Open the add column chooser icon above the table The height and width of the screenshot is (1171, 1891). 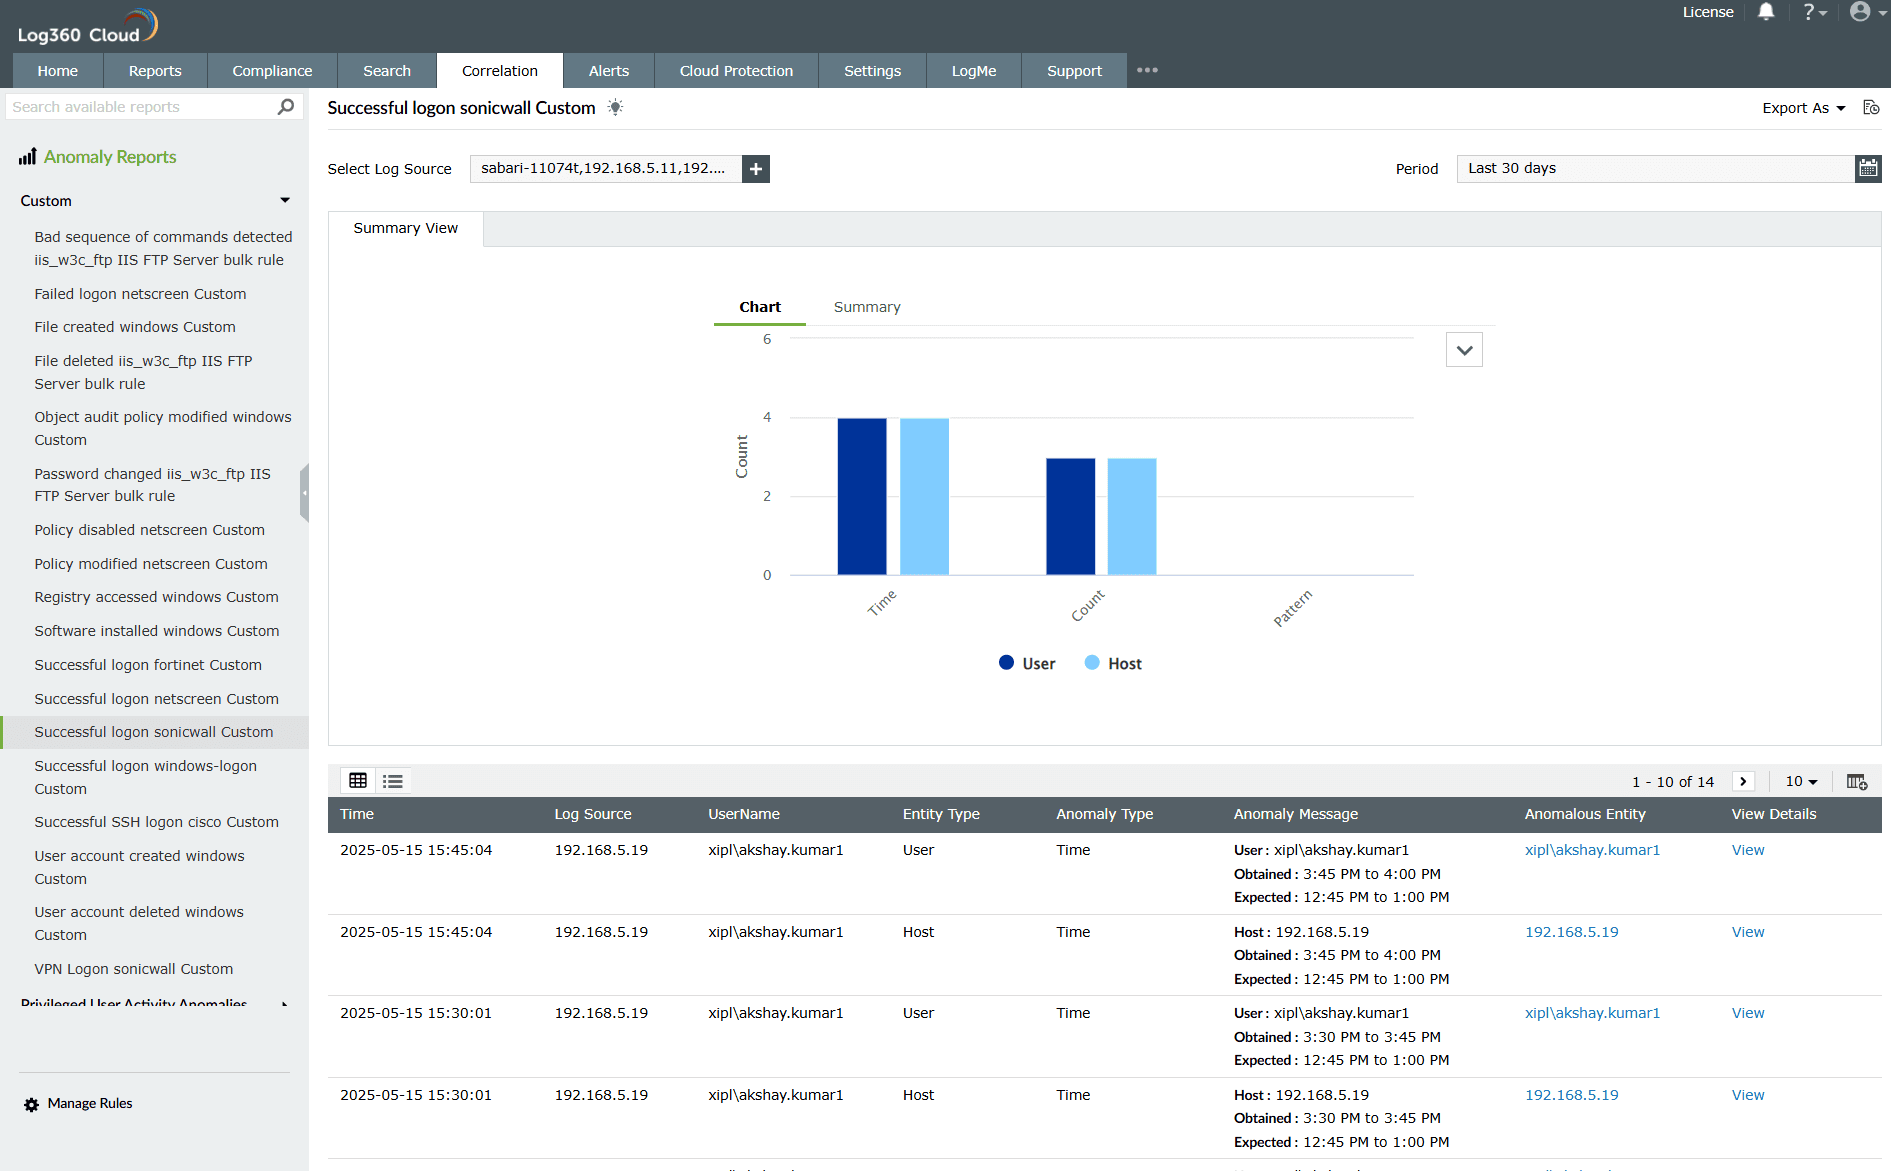click(1856, 781)
